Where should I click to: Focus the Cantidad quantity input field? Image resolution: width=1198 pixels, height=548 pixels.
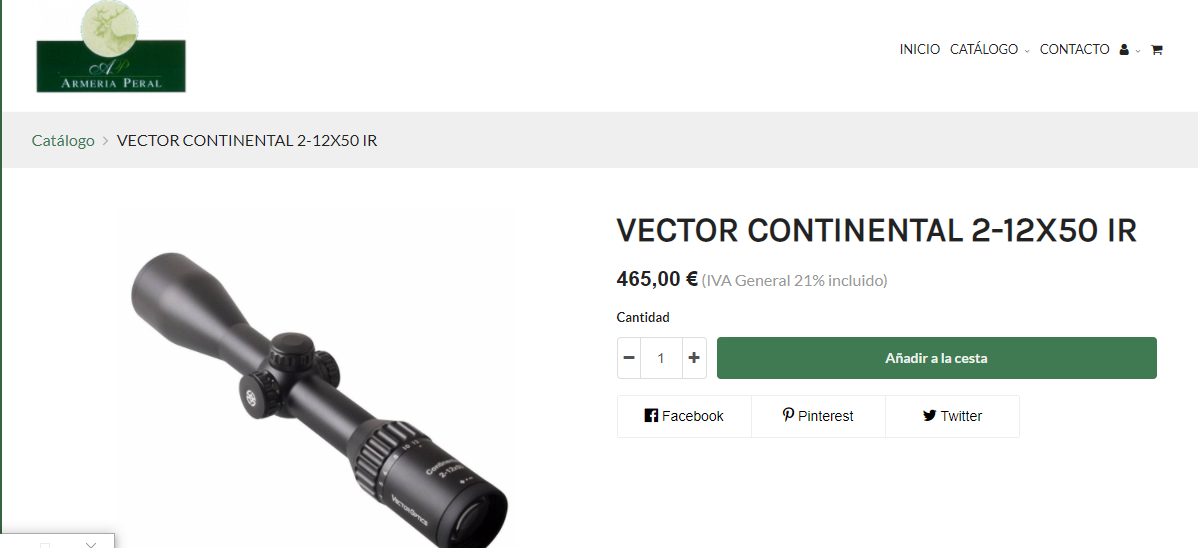pyautogui.click(x=662, y=358)
